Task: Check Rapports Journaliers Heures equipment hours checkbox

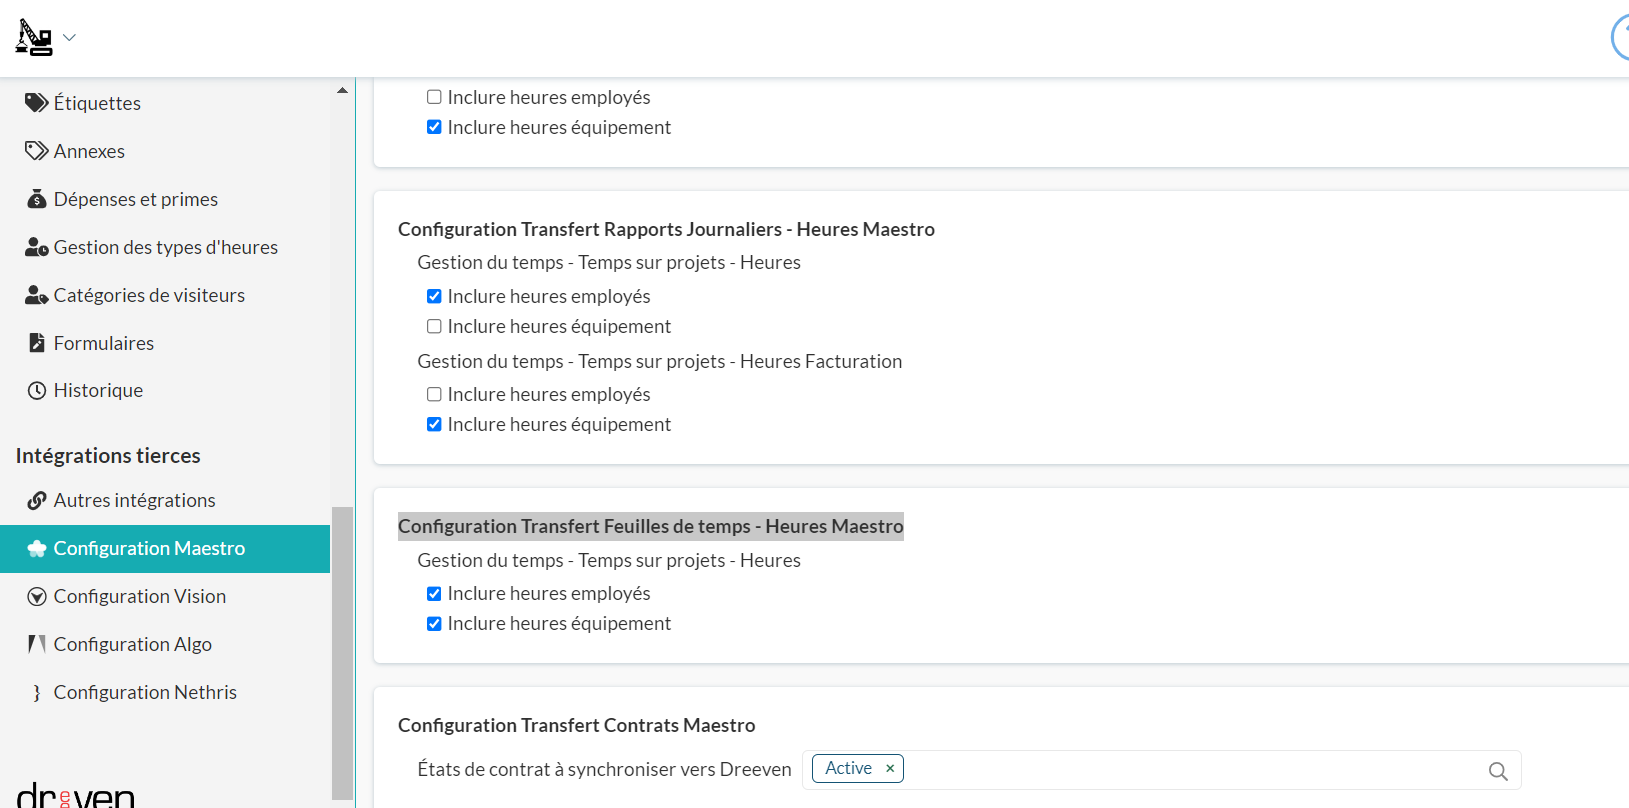Action: coord(434,326)
